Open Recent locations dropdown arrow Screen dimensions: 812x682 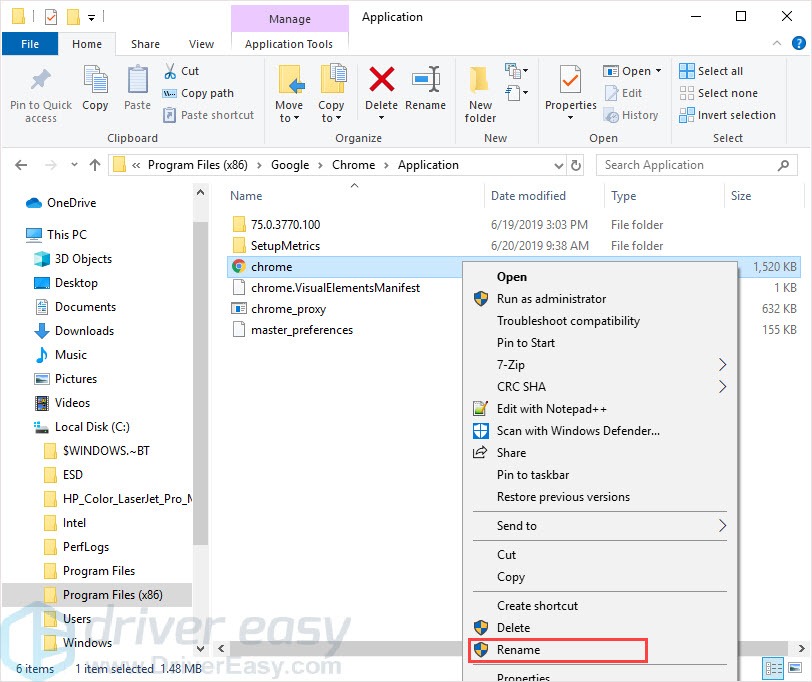pos(74,165)
